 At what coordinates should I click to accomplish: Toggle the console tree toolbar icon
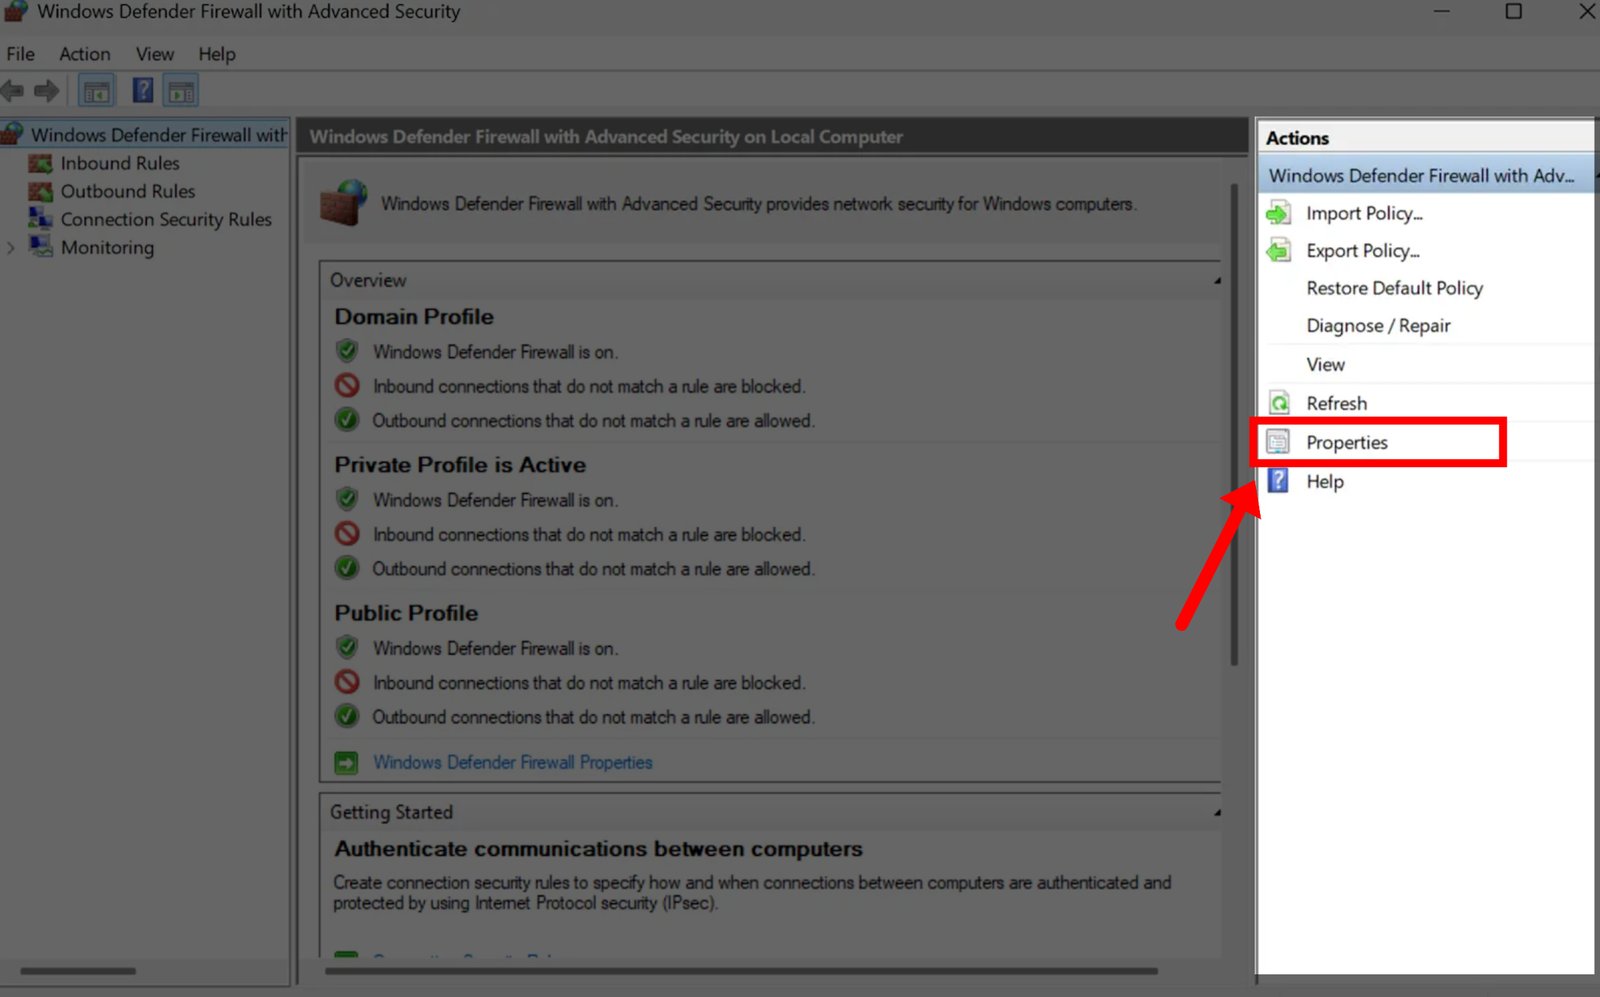coord(97,91)
